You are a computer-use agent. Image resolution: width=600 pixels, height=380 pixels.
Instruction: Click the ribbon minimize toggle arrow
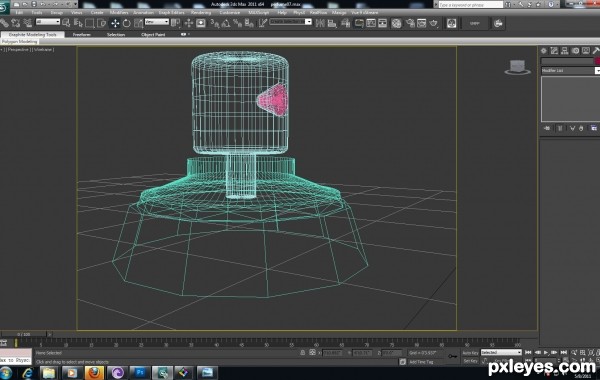tap(184, 34)
